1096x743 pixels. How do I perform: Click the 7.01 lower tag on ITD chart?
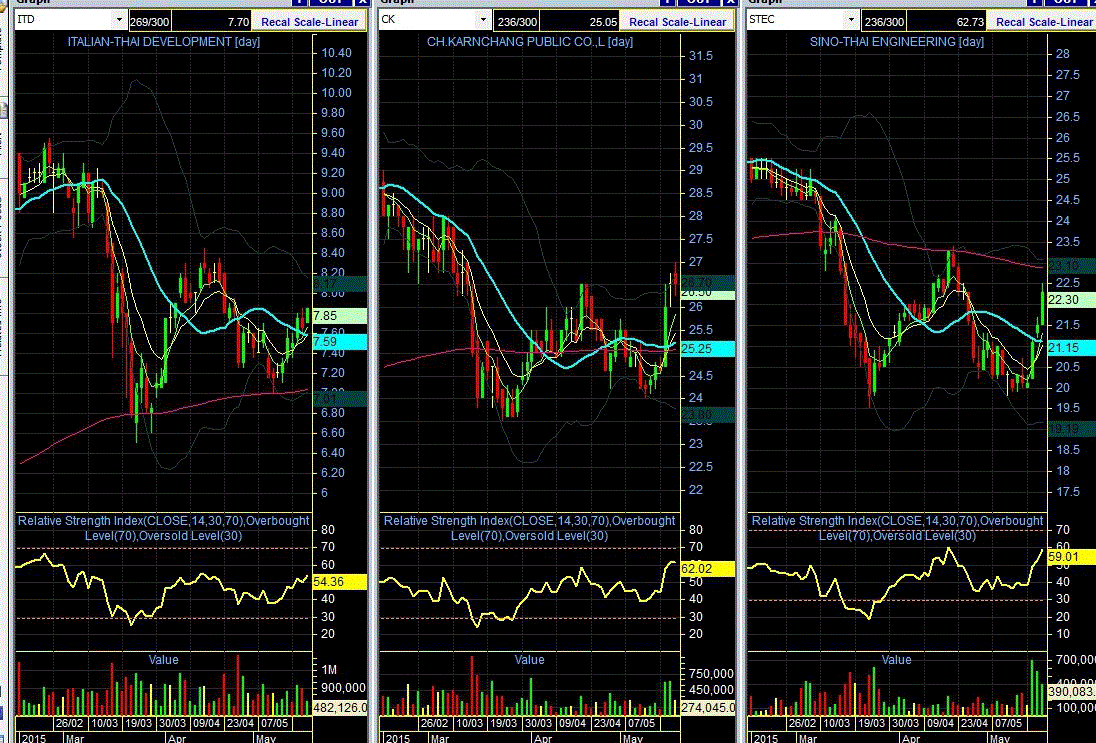click(x=340, y=398)
